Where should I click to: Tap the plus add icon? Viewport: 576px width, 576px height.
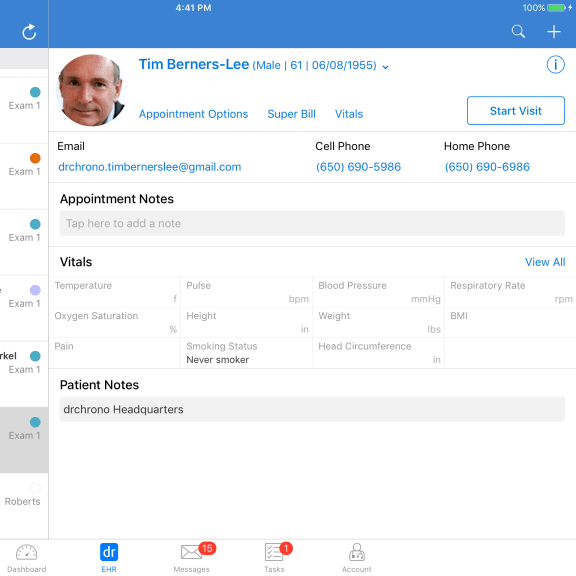click(x=554, y=32)
